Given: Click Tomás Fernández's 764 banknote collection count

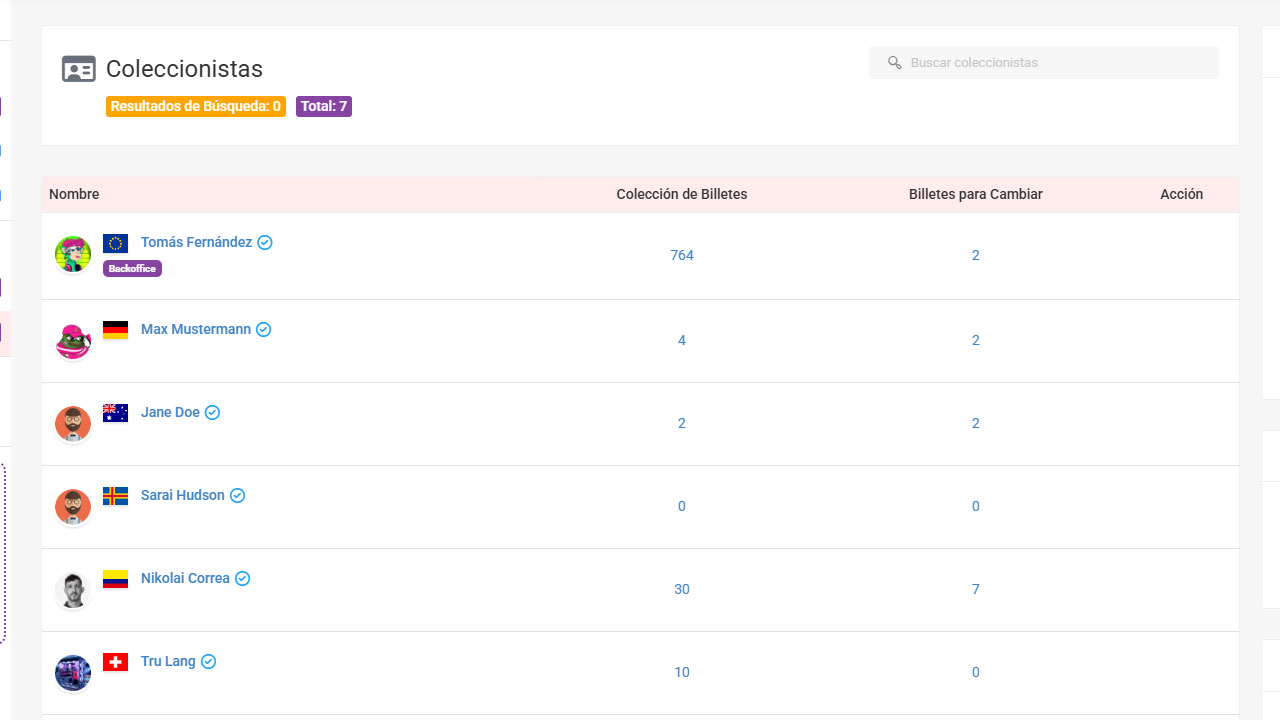Looking at the screenshot, I should pyautogui.click(x=682, y=255).
